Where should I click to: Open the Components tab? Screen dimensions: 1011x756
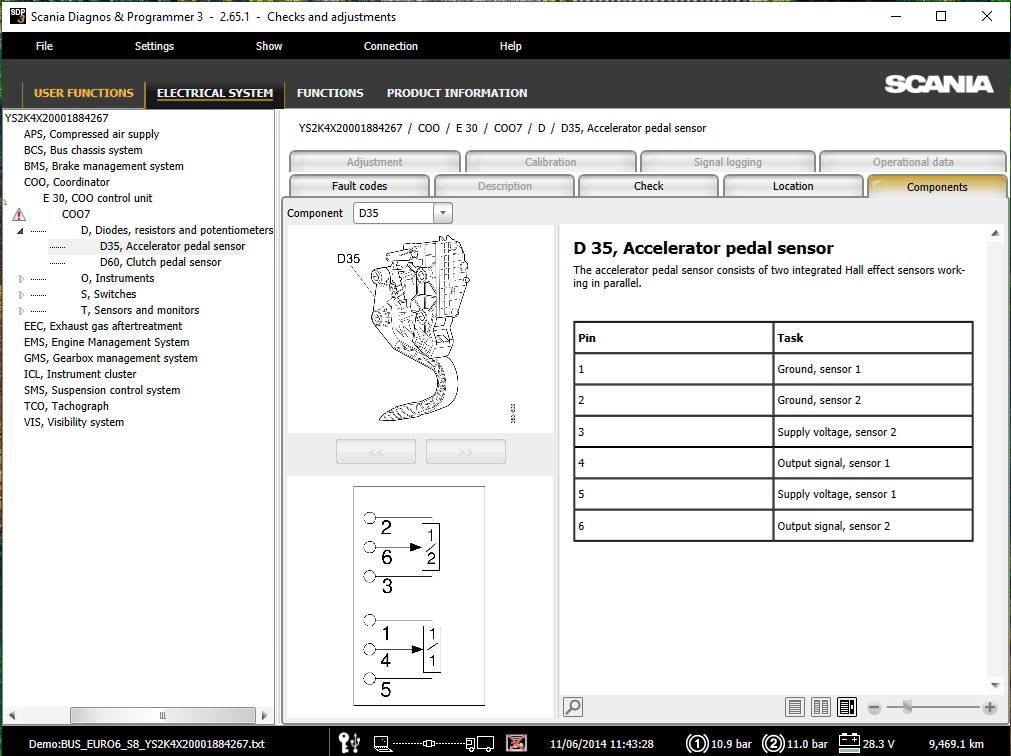[937, 186]
